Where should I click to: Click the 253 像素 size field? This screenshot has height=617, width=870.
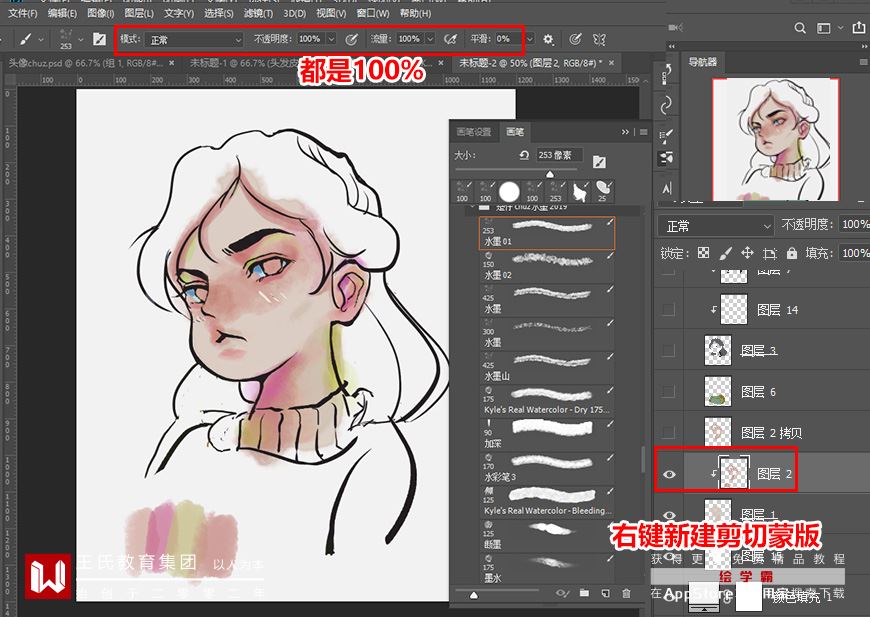click(559, 155)
